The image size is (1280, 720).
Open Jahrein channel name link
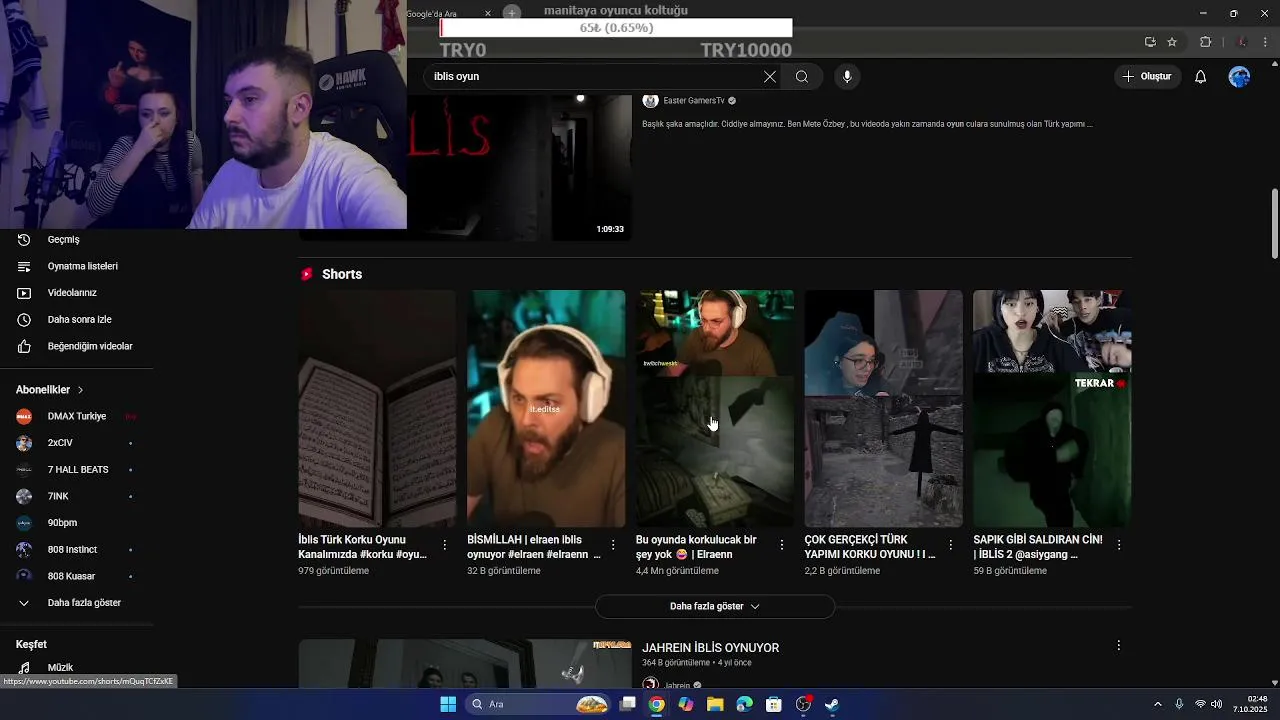(677, 686)
